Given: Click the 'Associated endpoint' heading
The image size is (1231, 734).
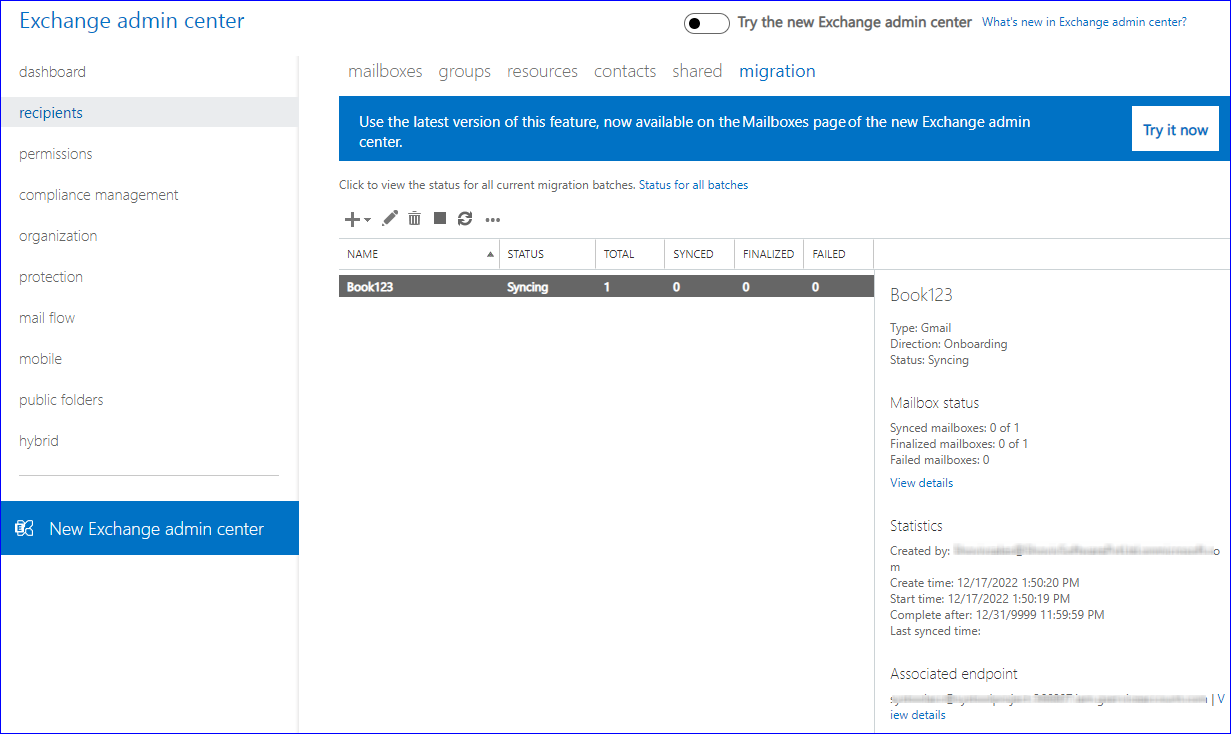Looking at the screenshot, I should coord(954,674).
